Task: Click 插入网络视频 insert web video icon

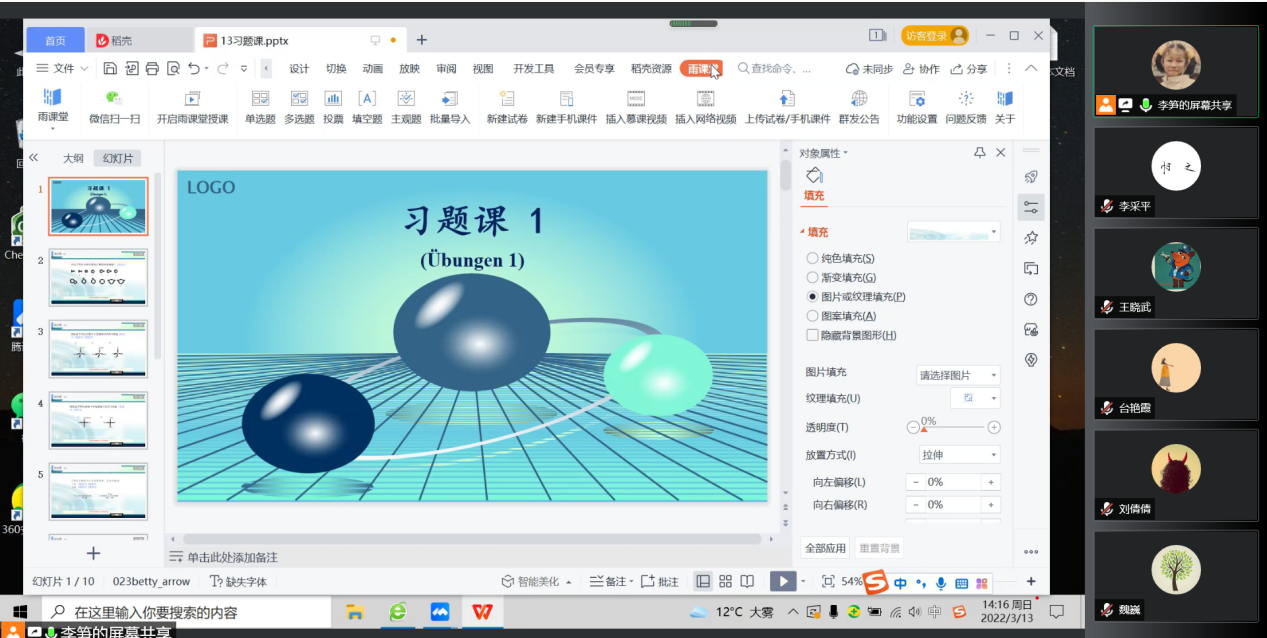Action: (x=705, y=99)
